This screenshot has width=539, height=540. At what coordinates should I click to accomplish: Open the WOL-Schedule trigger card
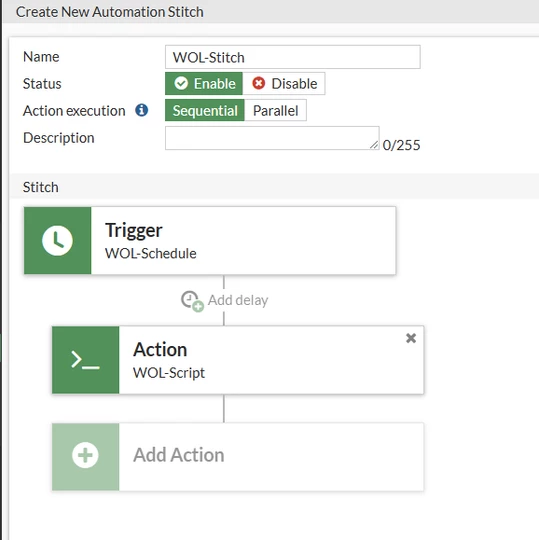[x=210, y=240]
